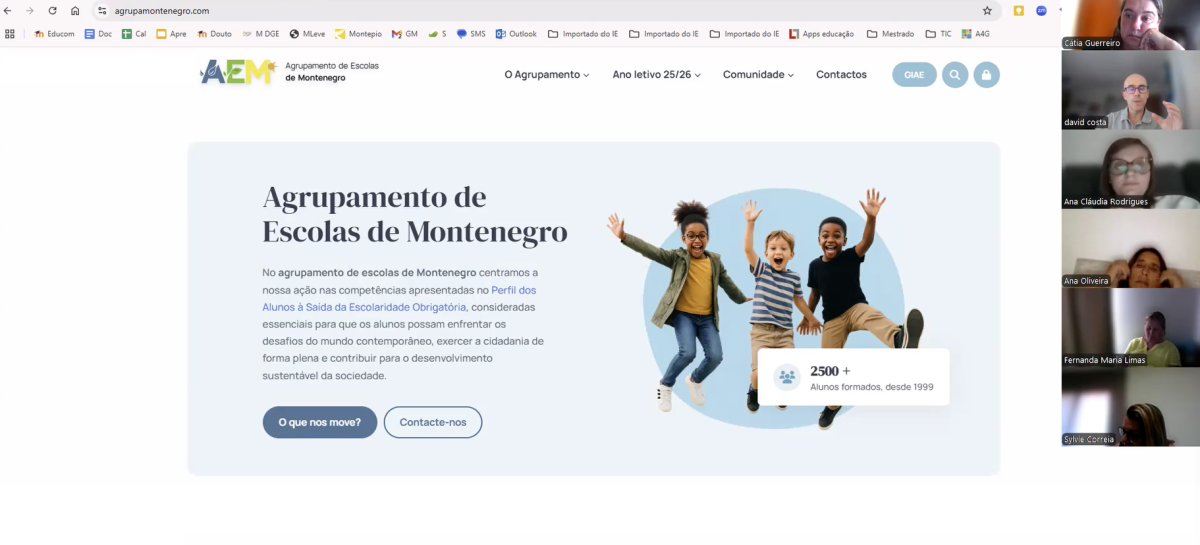Click the Contacte-nos button
Screen dimensions: 1200x545
tap(433, 422)
